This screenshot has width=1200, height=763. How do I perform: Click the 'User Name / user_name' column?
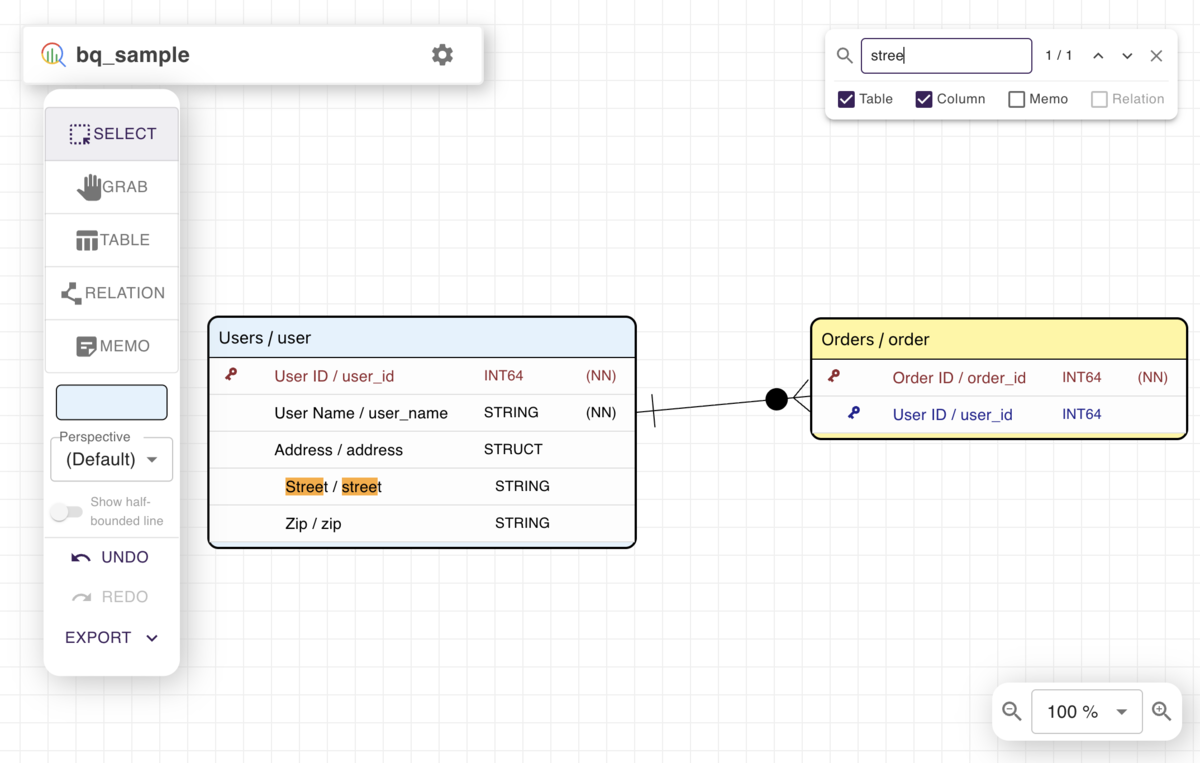coord(361,413)
